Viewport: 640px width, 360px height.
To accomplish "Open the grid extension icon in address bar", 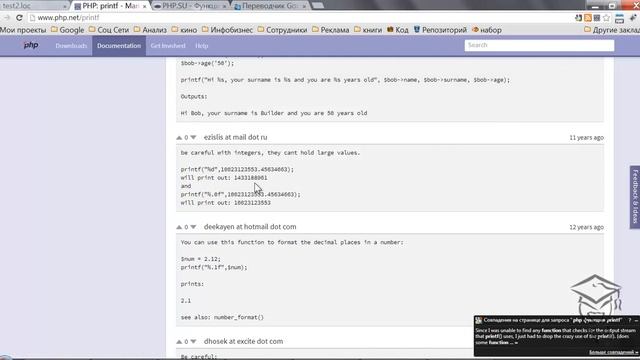I will (x=597, y=18).
